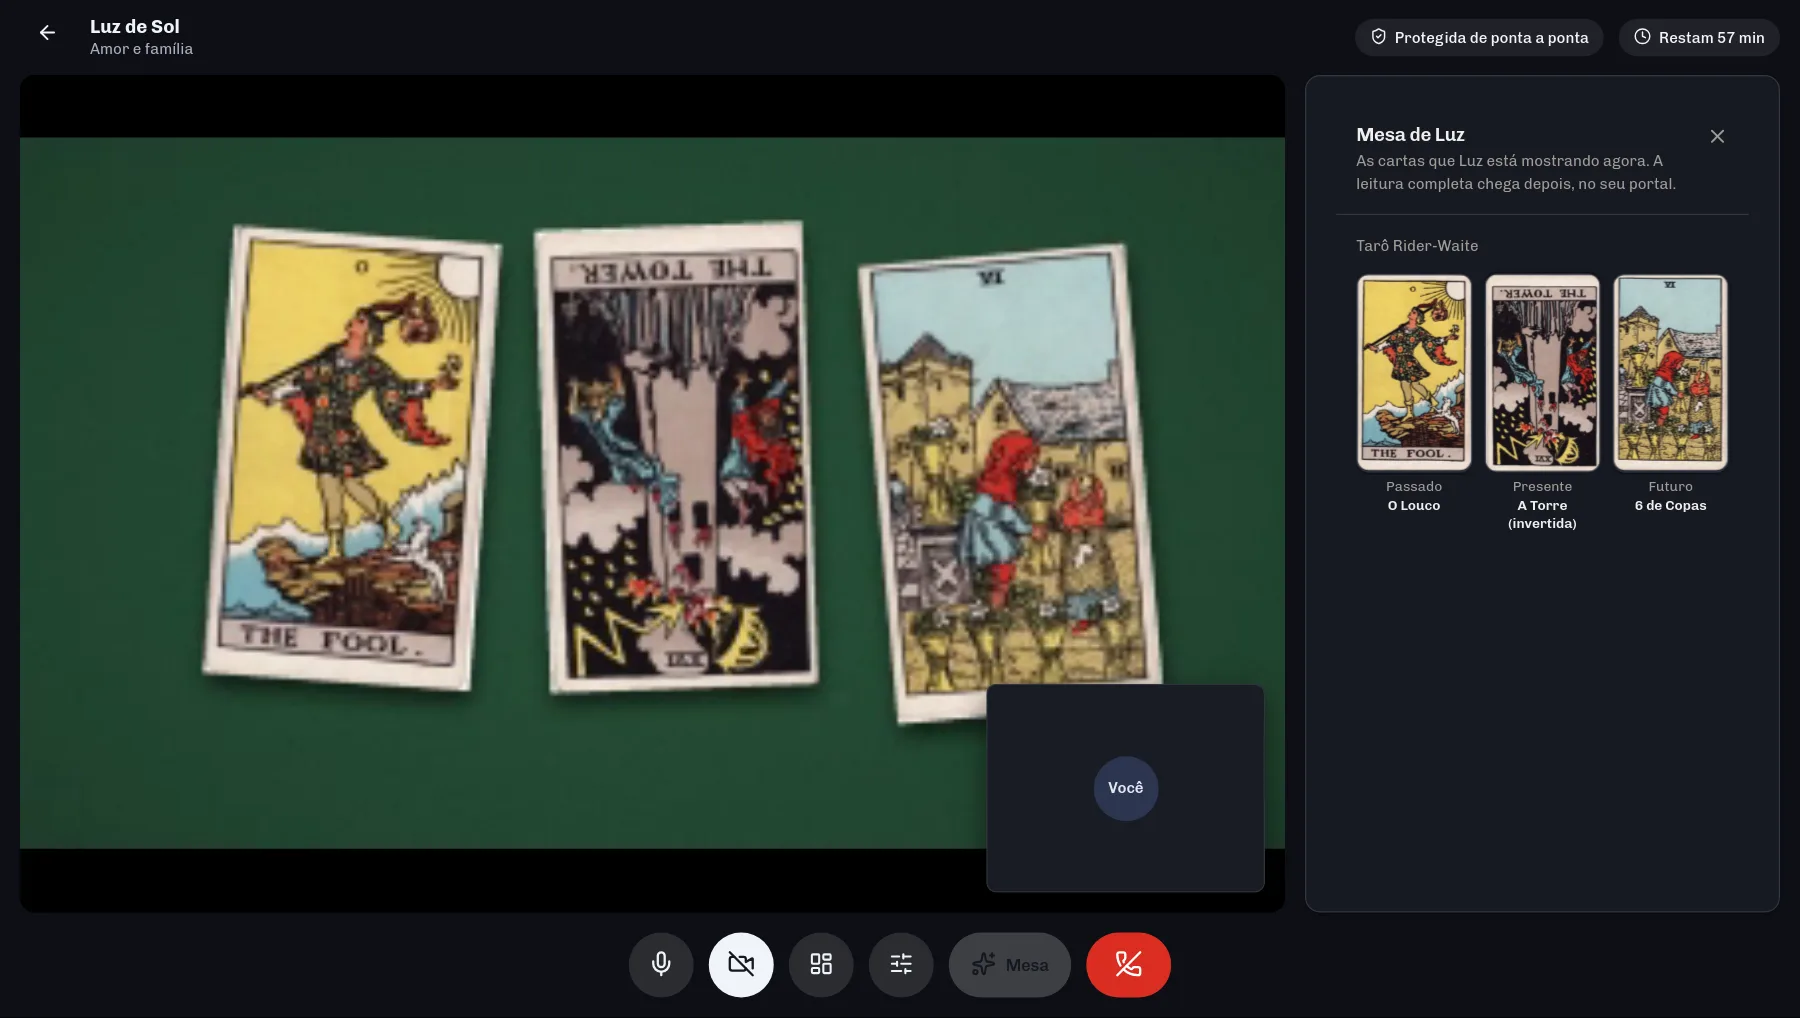The image size is (1800, 1018).
Task: Click the Futuro label under the third card
Action: [1670, 487]
